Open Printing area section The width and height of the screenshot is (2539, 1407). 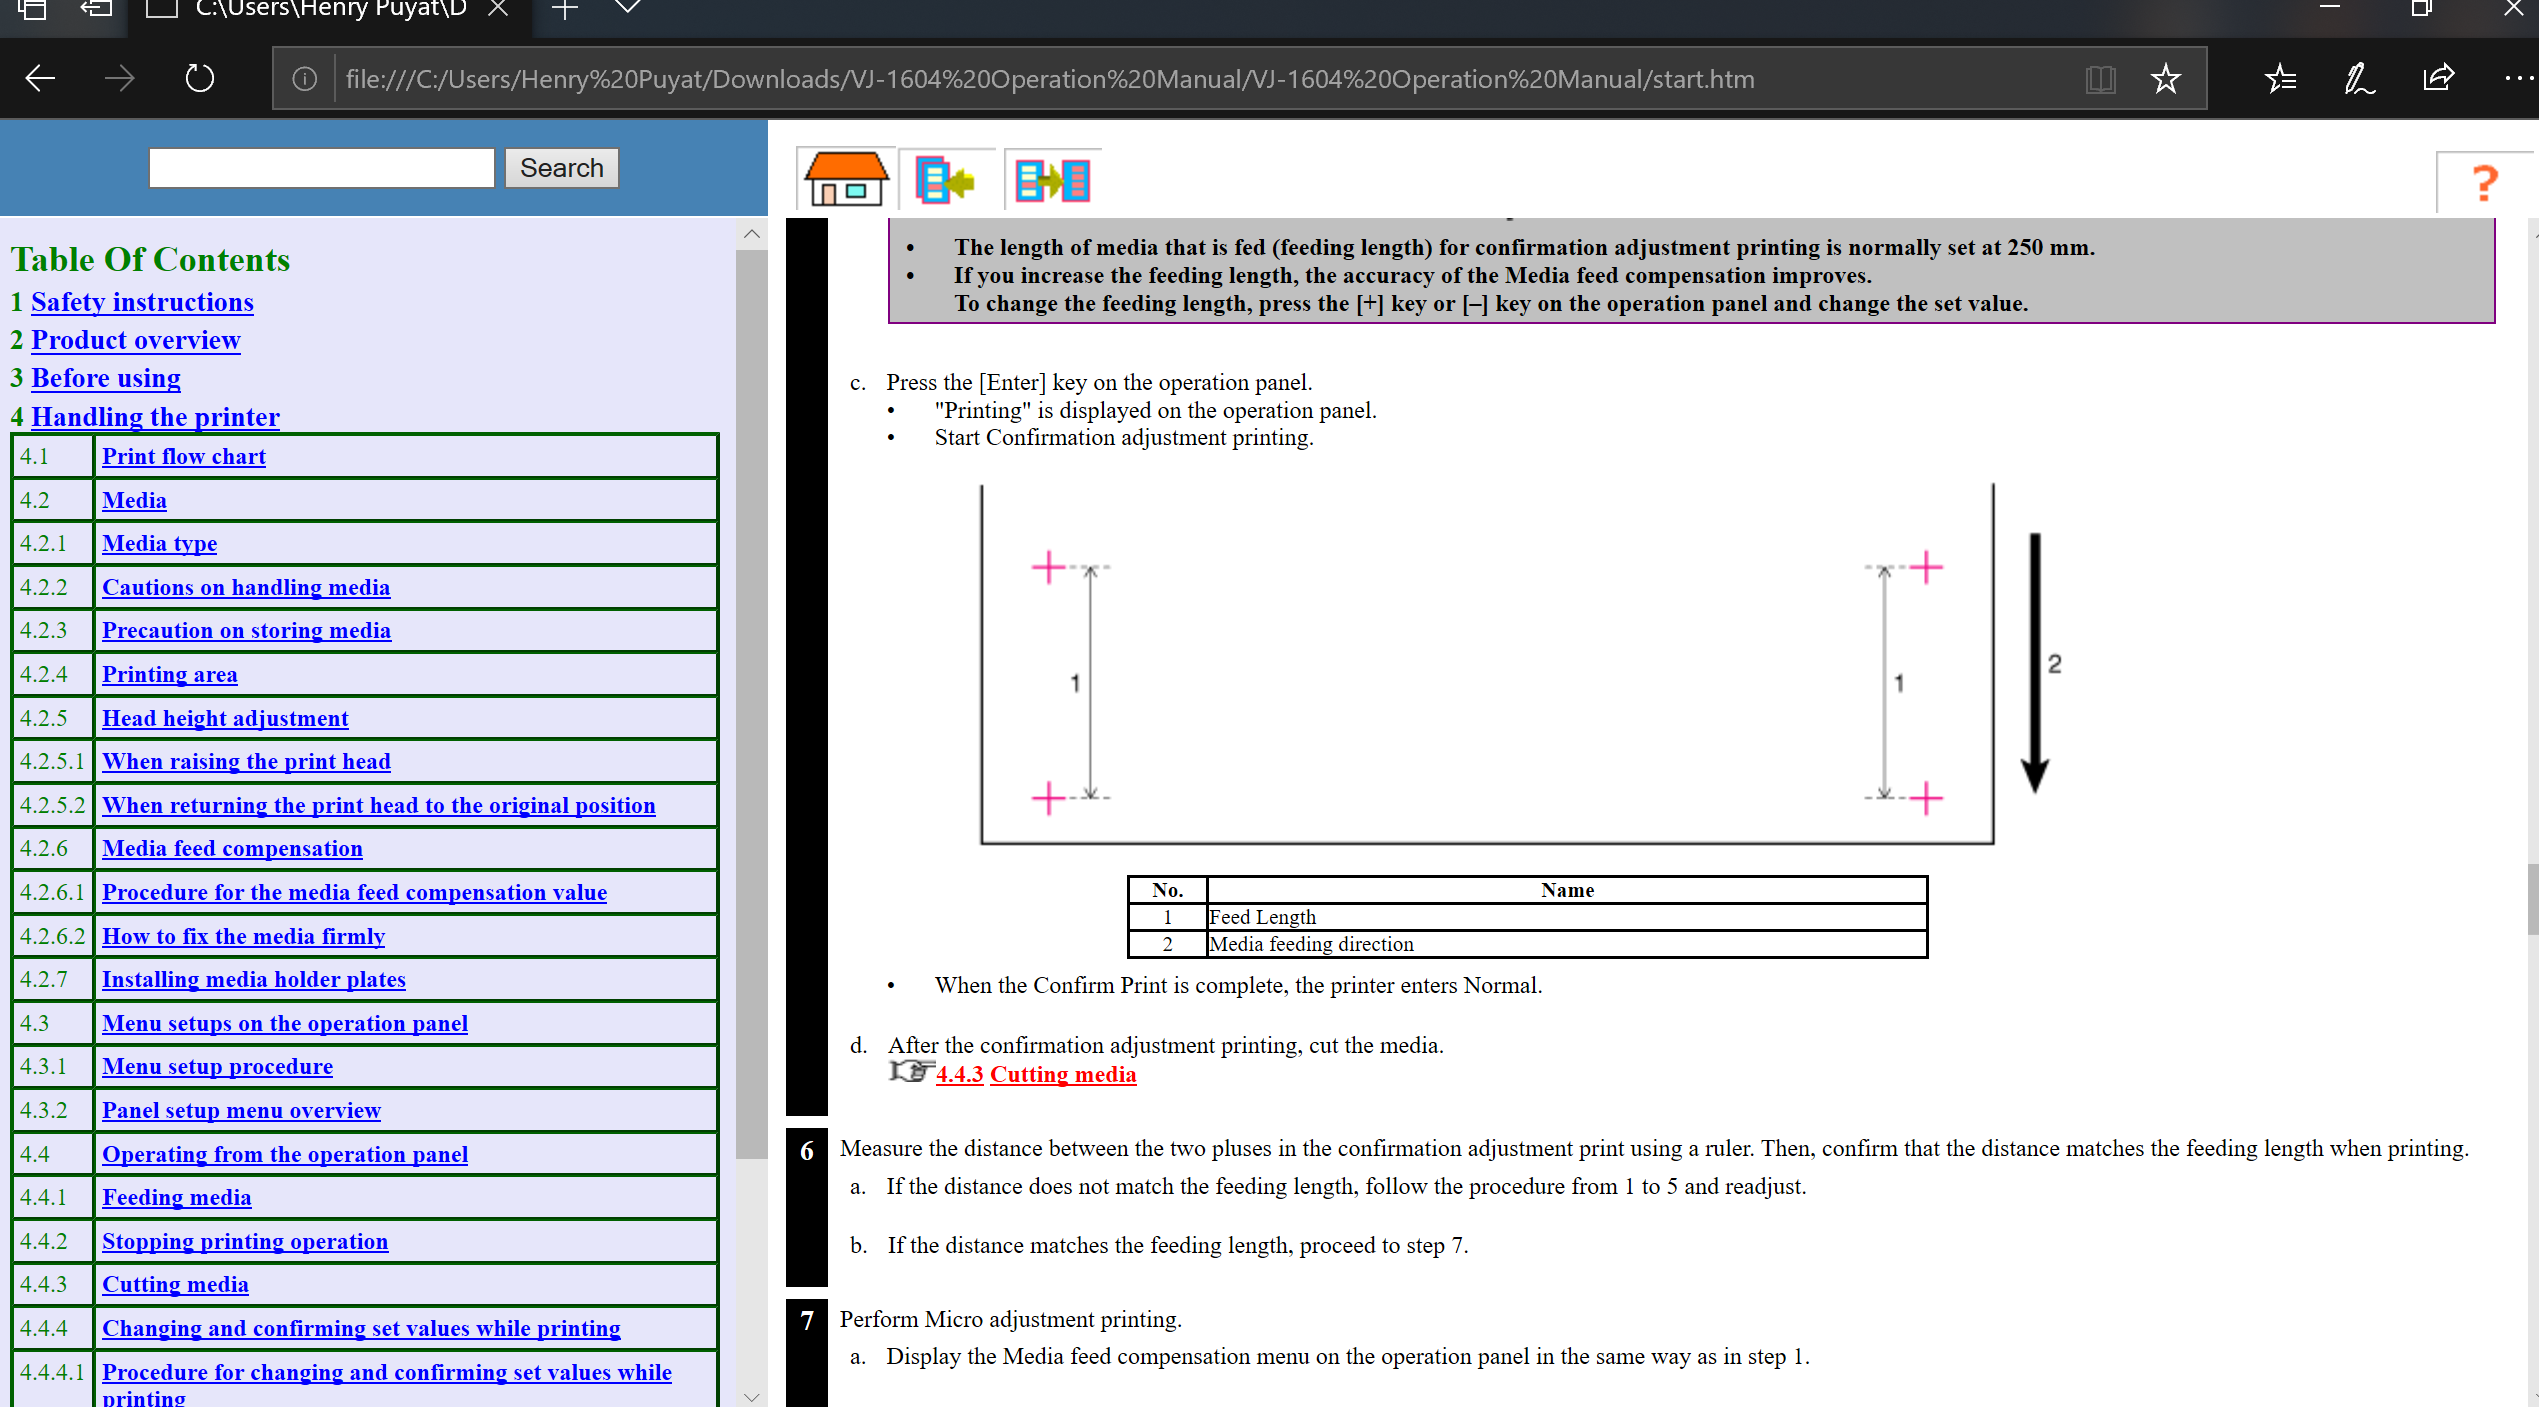tap(170, 674)
